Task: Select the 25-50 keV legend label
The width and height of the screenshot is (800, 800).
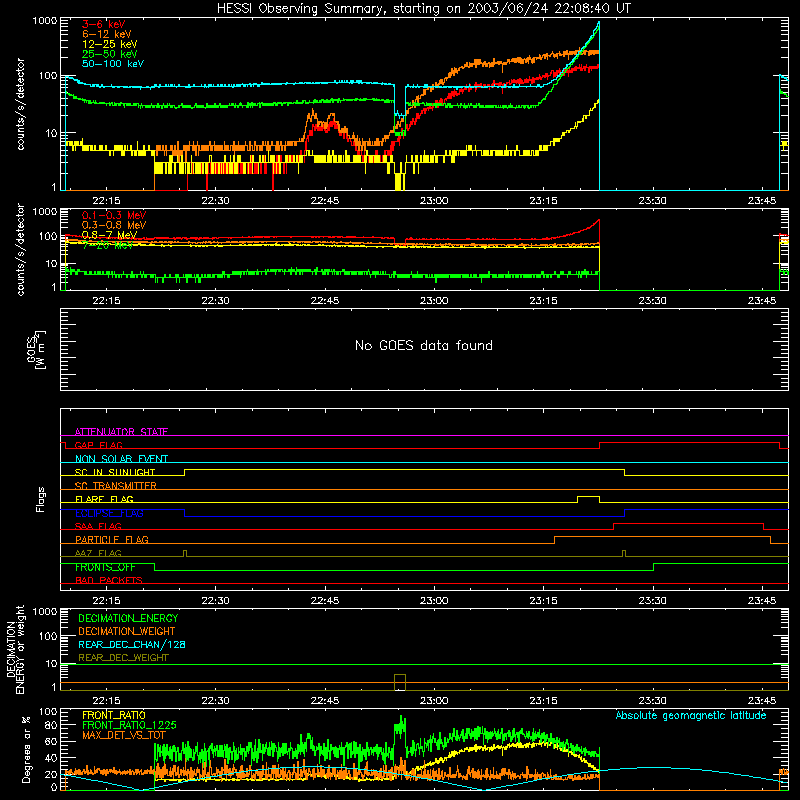Action: (x=110, y=54)
